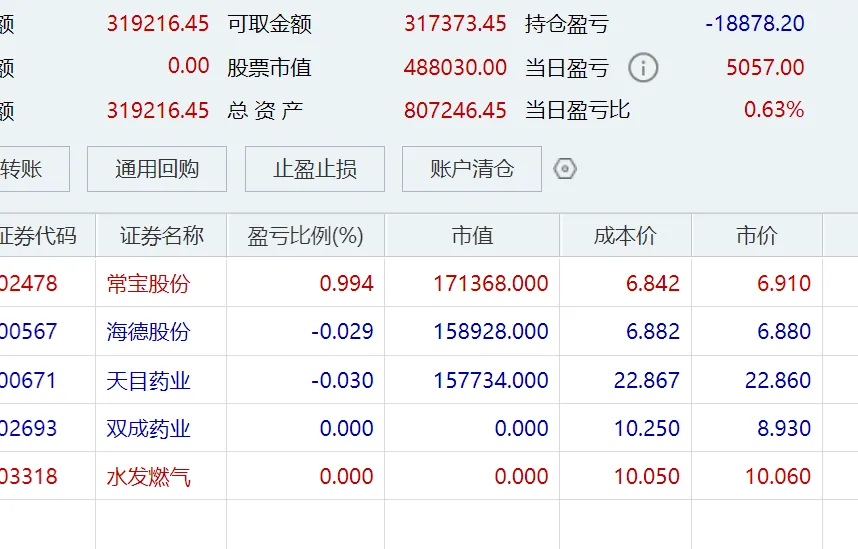Click the security code ending 00671
Screen dimensions: 858x549
[x=28, y=380]
